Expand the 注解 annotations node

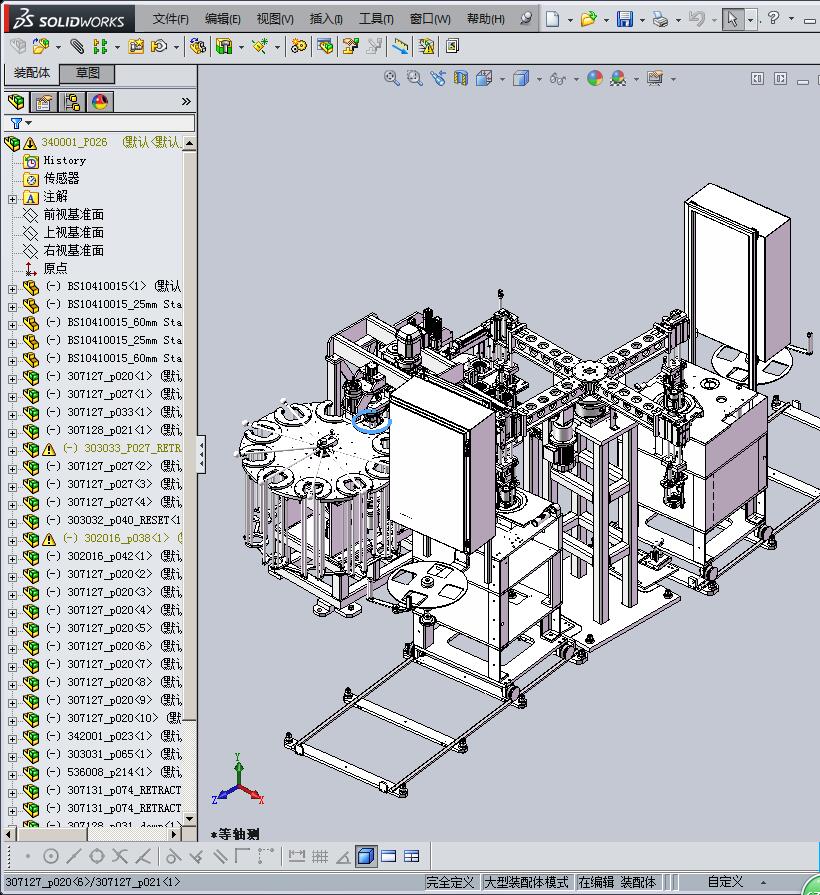[x=13, y=199]
